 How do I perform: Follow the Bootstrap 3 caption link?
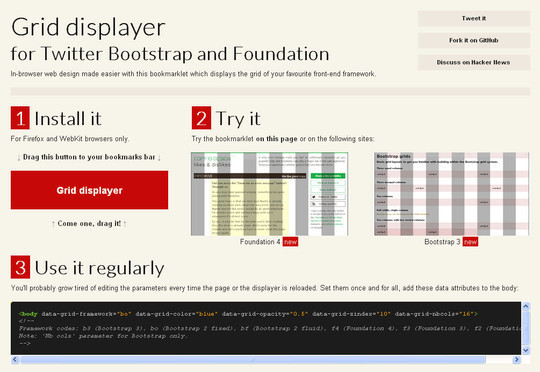[442, 242]
